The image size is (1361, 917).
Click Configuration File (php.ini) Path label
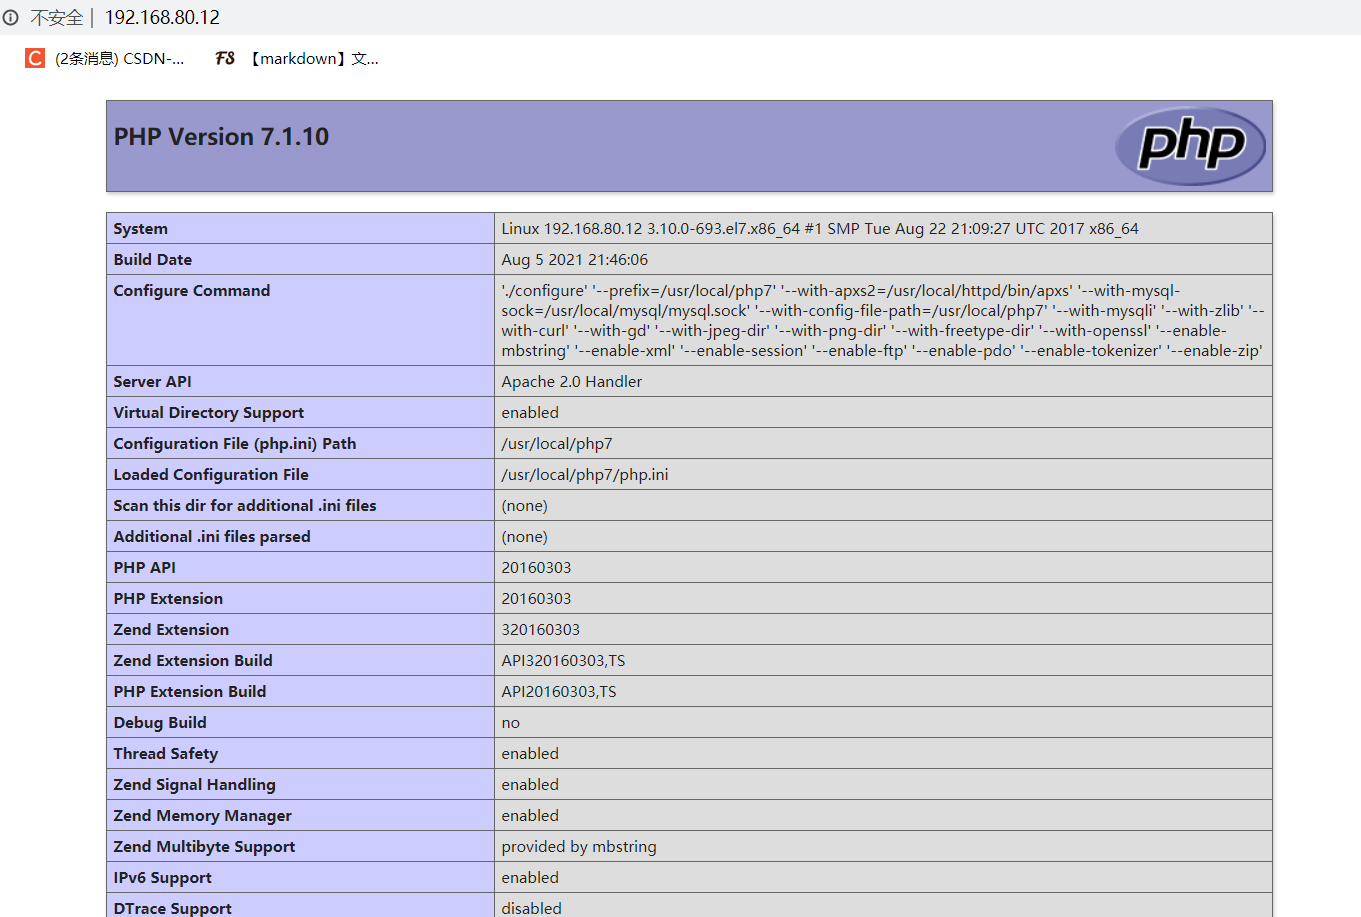click(x=235, y=443)
